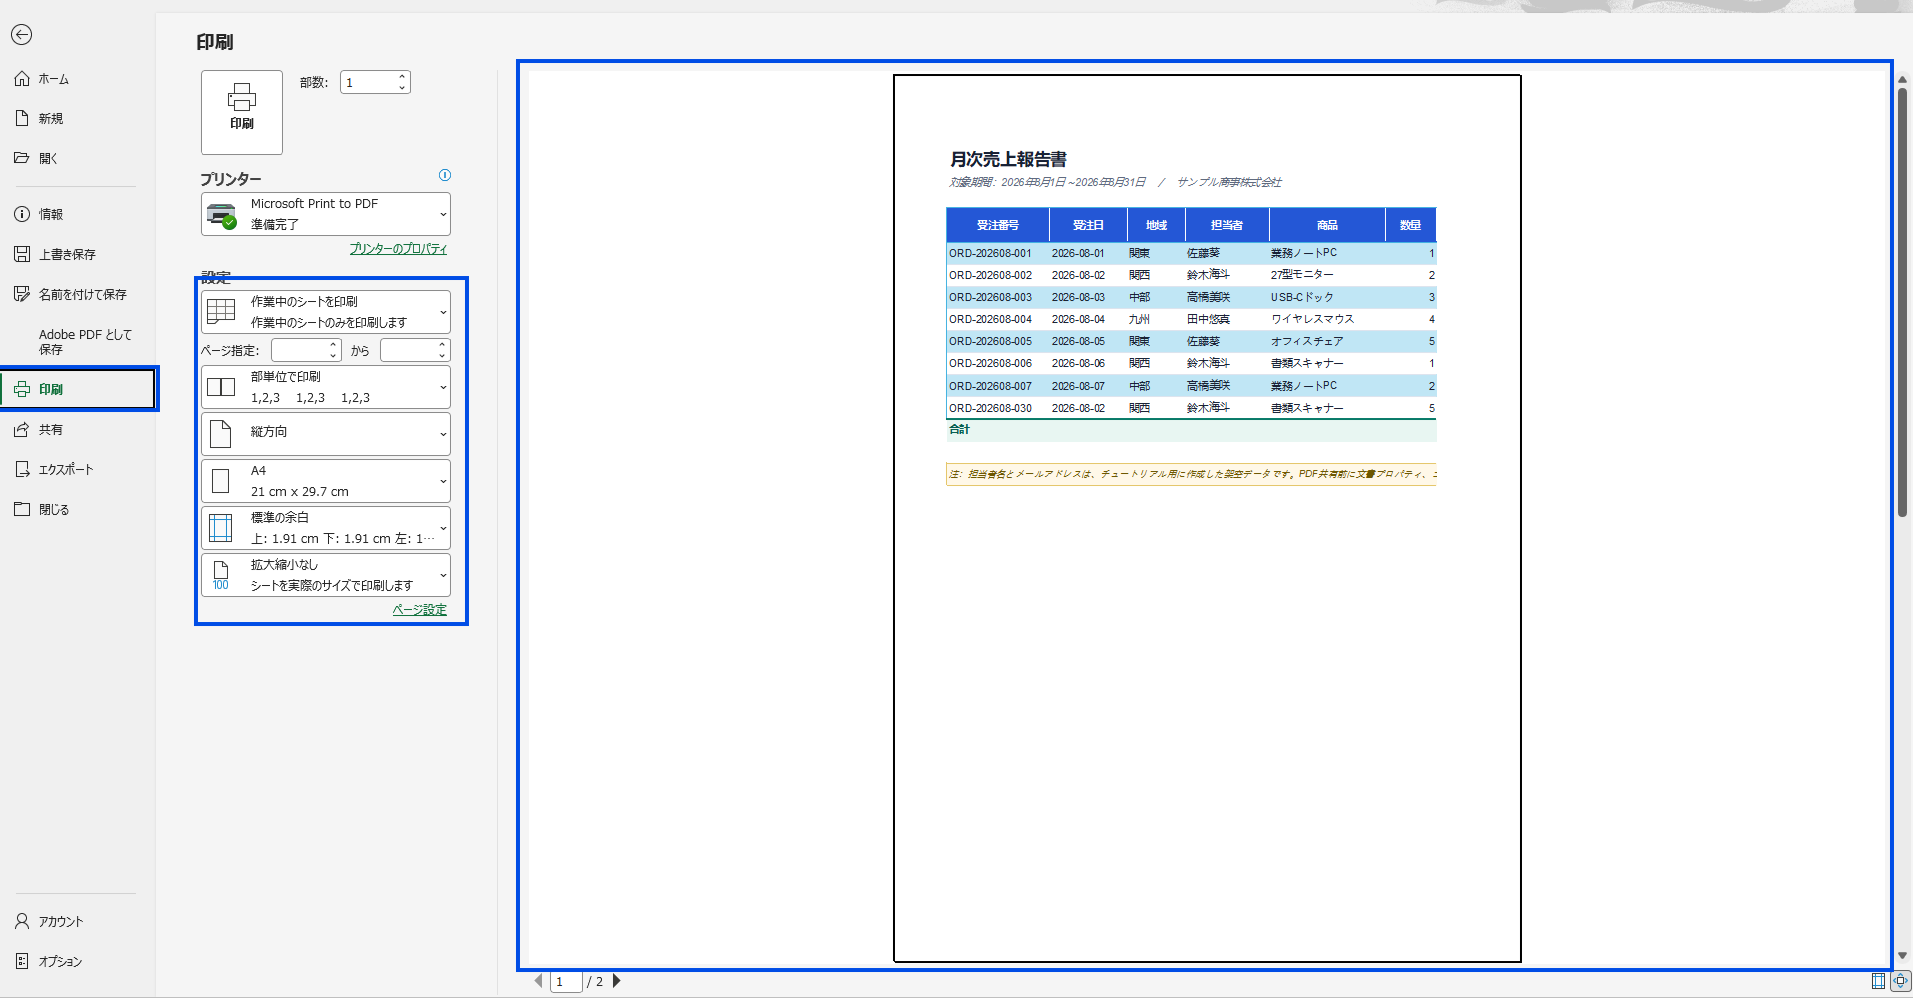The width and height of the screenshot is (1913, 998).
Task: Click the current page number box
Action: tap(566, 982)
